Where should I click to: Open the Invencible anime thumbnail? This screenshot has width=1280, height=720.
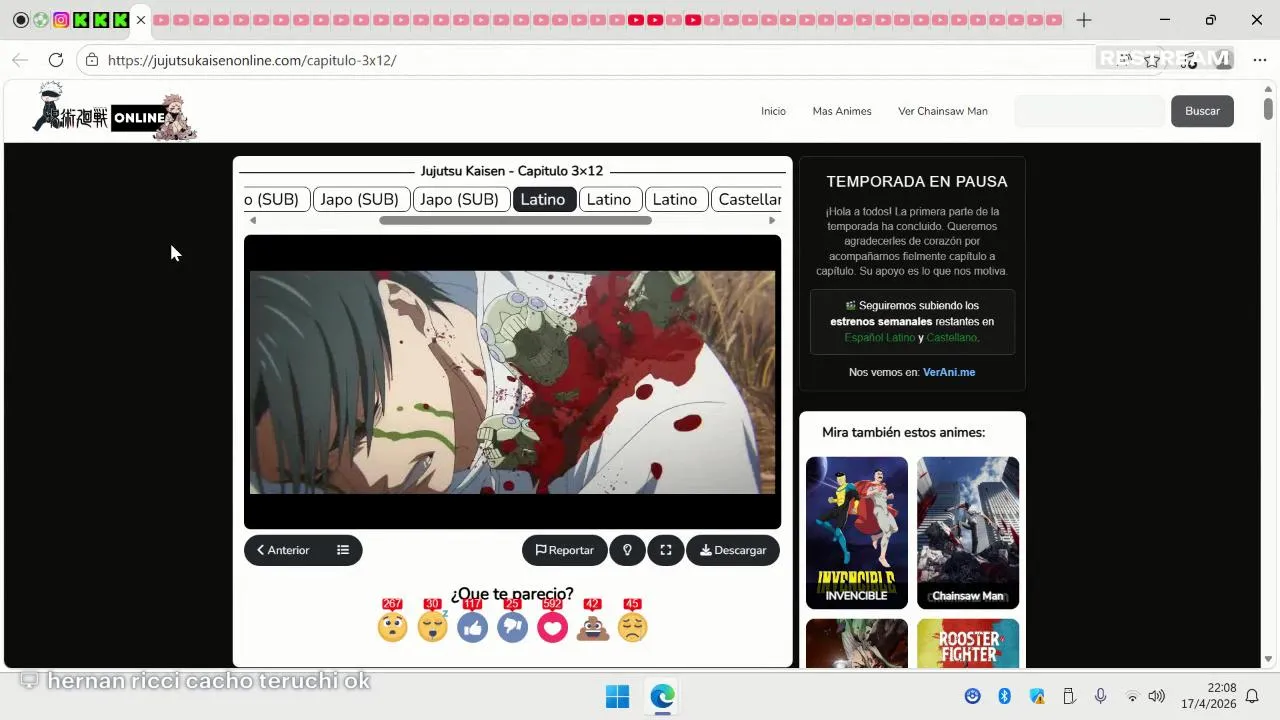coord(857,533)
